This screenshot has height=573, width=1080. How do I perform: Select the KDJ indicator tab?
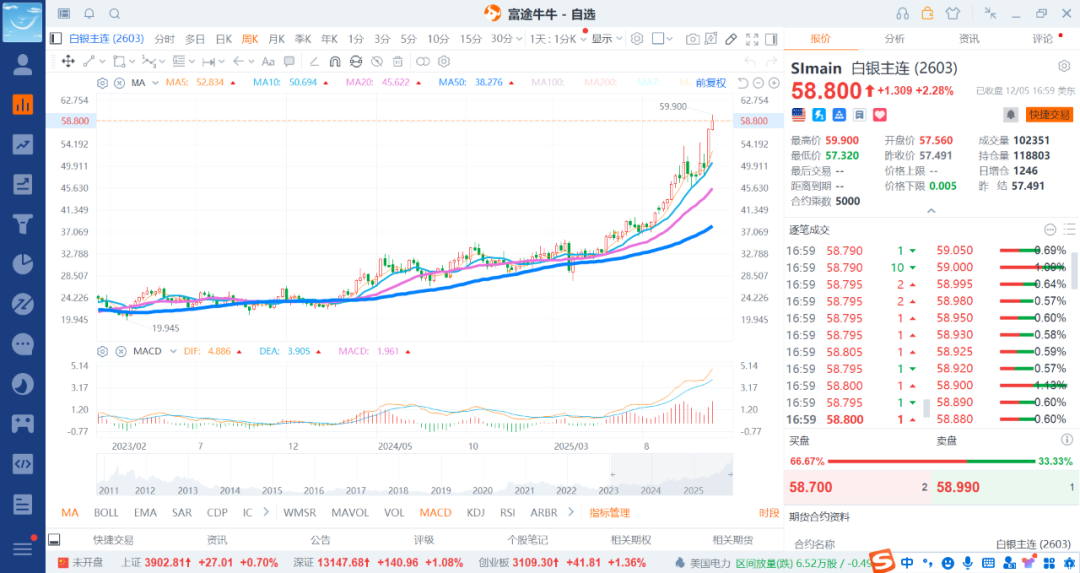[476, 512]
